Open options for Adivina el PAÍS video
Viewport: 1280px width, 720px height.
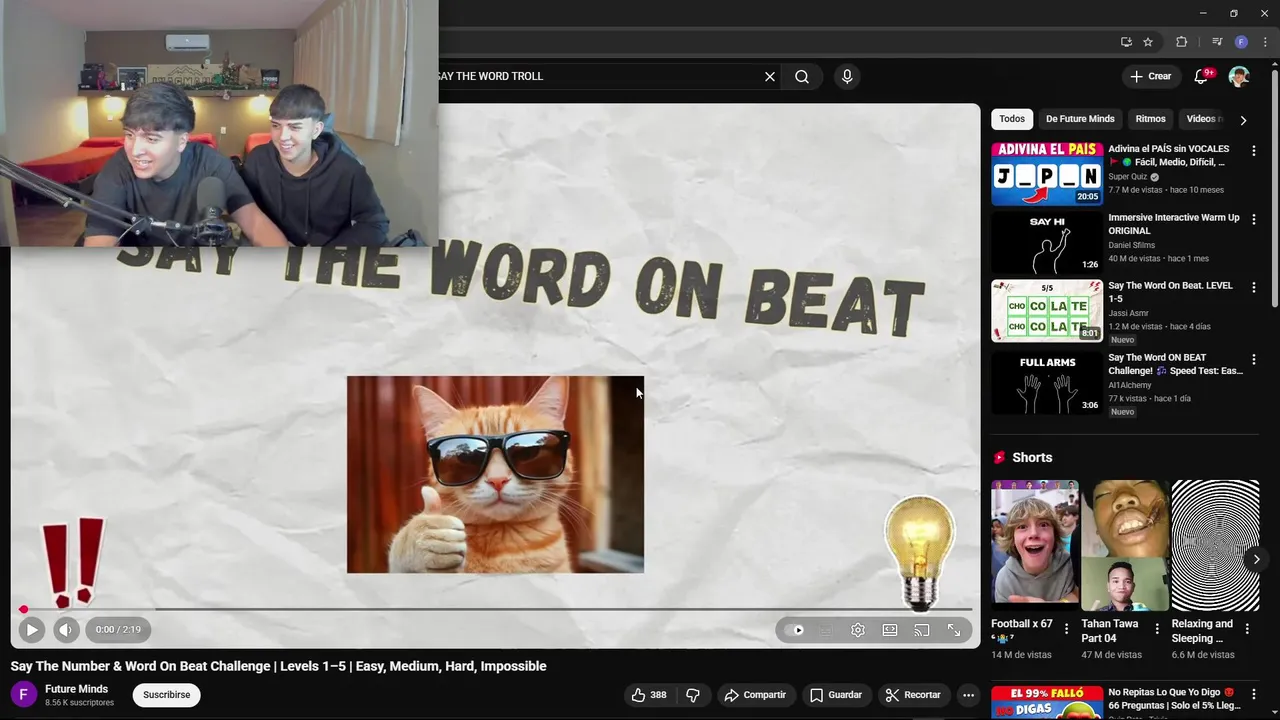pyautogui.click(x=1254, y=151)
